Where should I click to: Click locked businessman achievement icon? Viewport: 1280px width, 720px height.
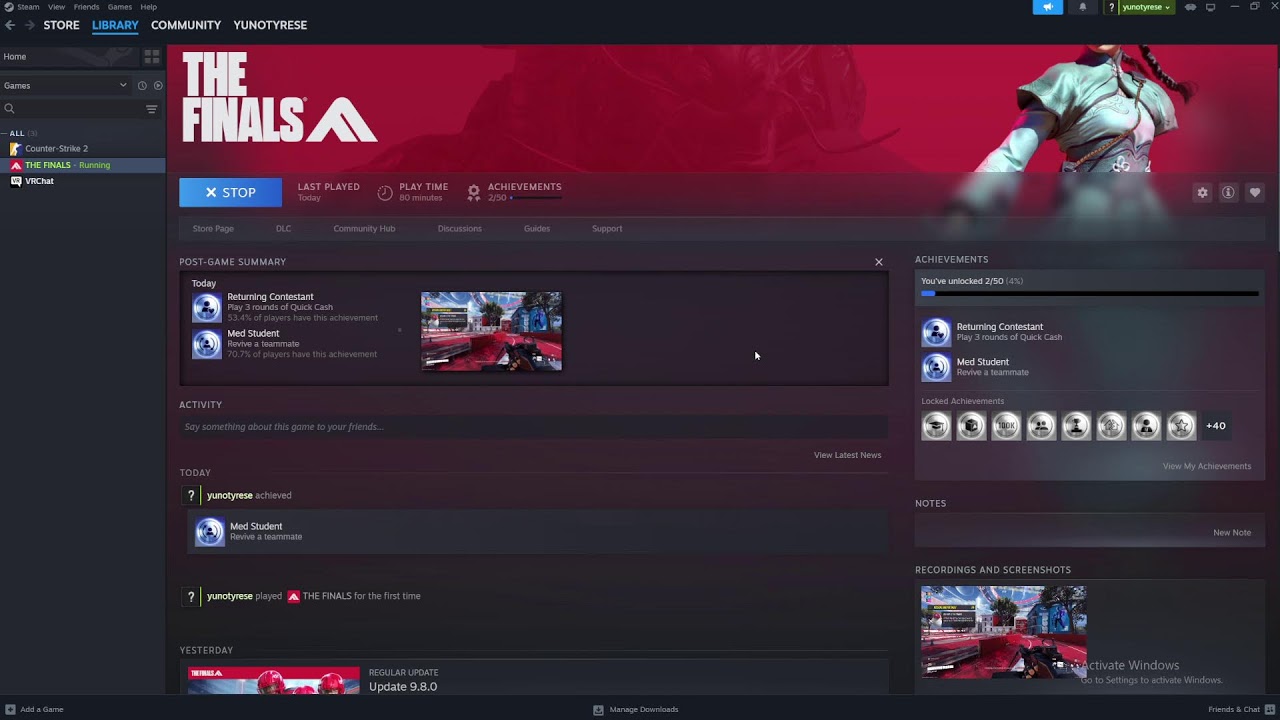(1146, 426)
